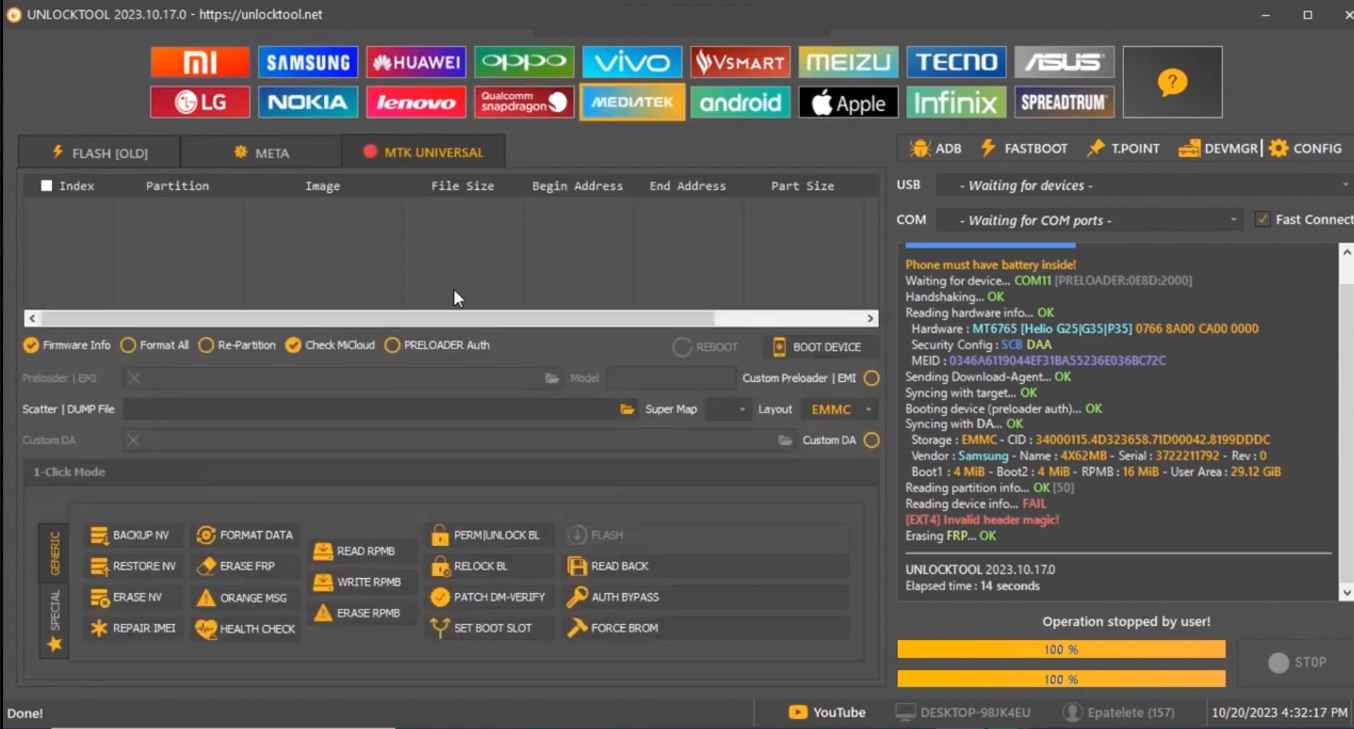Switch to the META tab
The image size is (1354, 729).
261,152
